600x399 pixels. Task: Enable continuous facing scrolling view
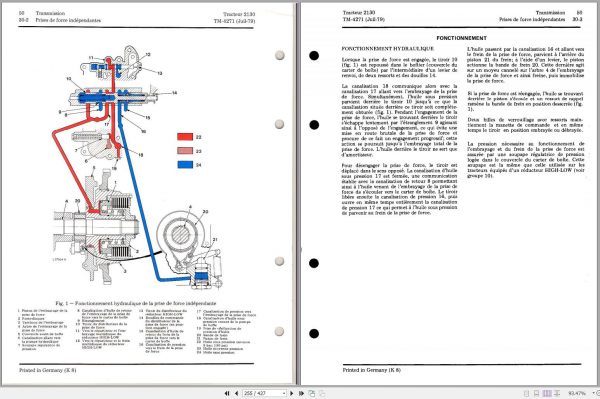tap(557, 394)
